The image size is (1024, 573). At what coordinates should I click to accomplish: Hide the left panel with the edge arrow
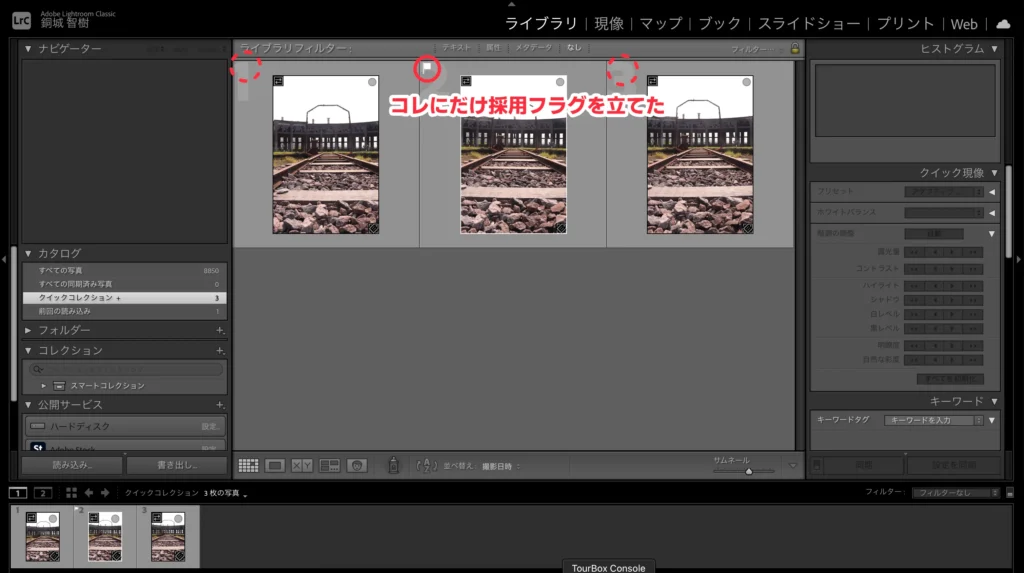(4, 259)
